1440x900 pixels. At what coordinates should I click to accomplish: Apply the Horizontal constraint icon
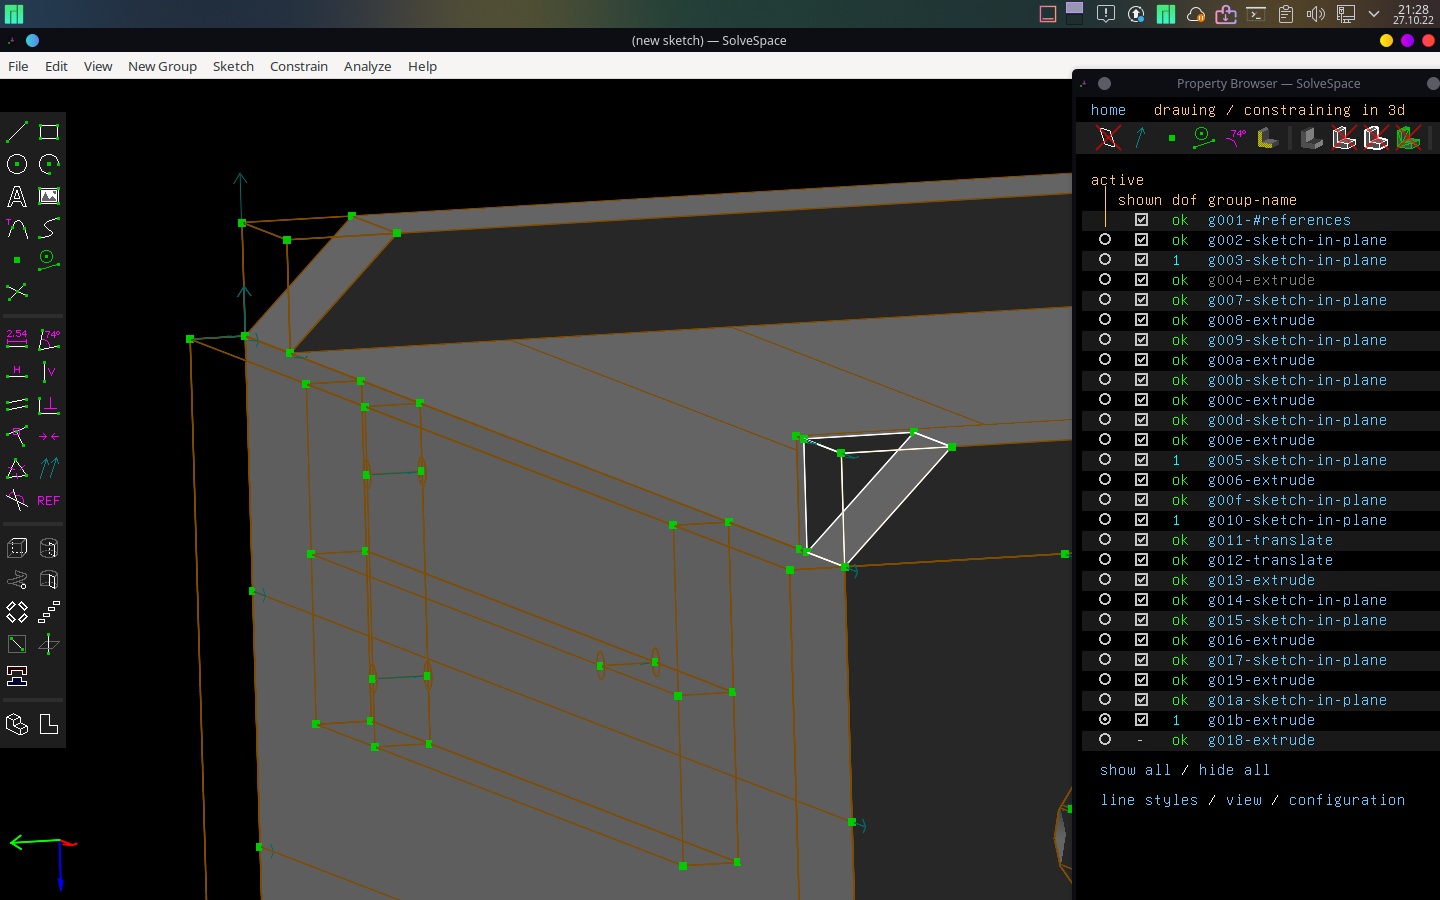click(x=16, y=372)
